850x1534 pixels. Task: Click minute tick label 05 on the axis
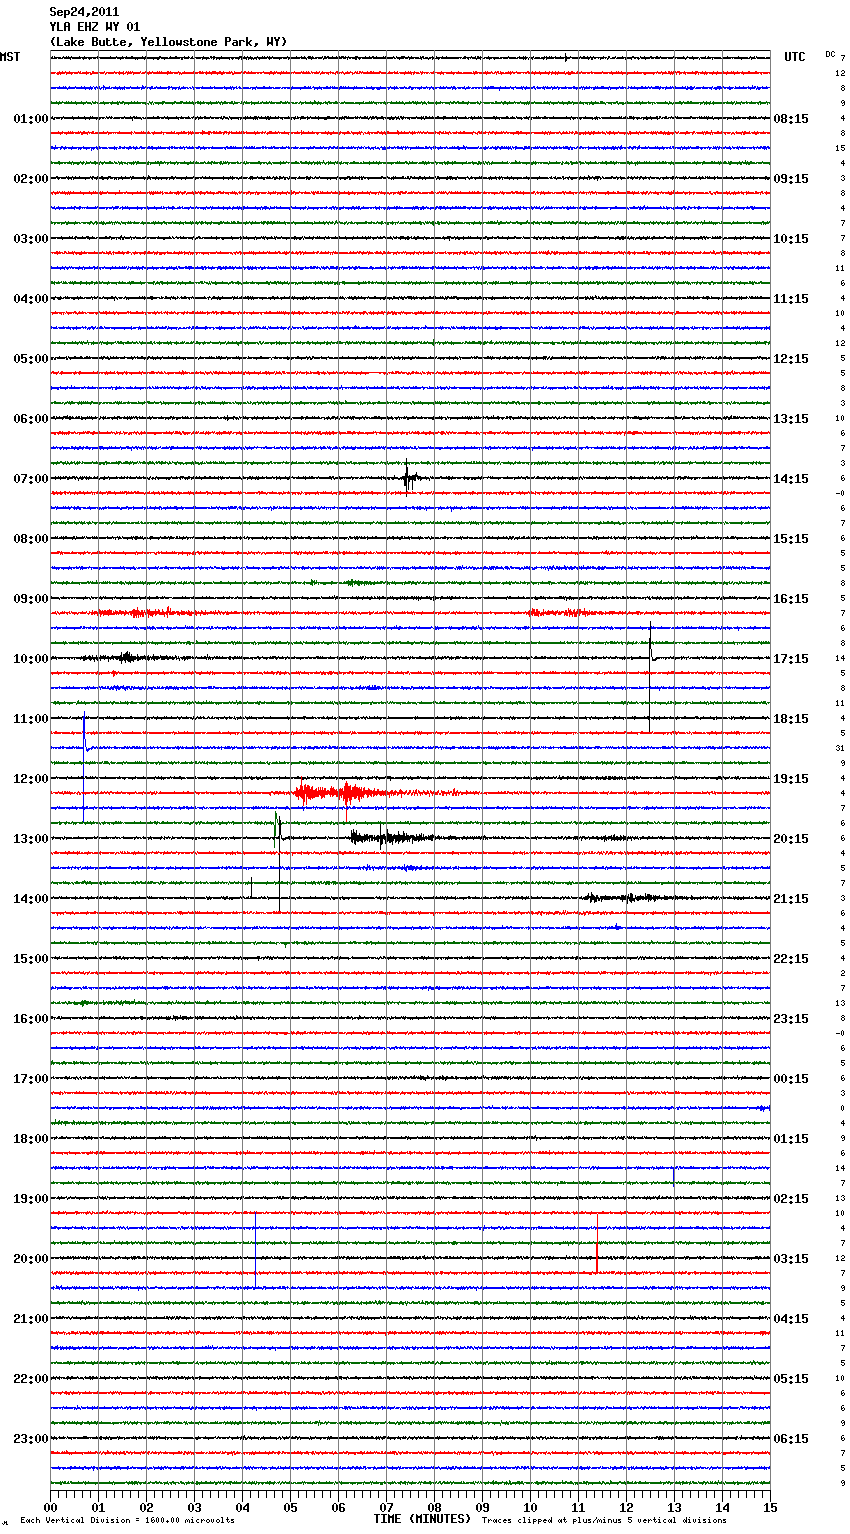coord(290,1507)
